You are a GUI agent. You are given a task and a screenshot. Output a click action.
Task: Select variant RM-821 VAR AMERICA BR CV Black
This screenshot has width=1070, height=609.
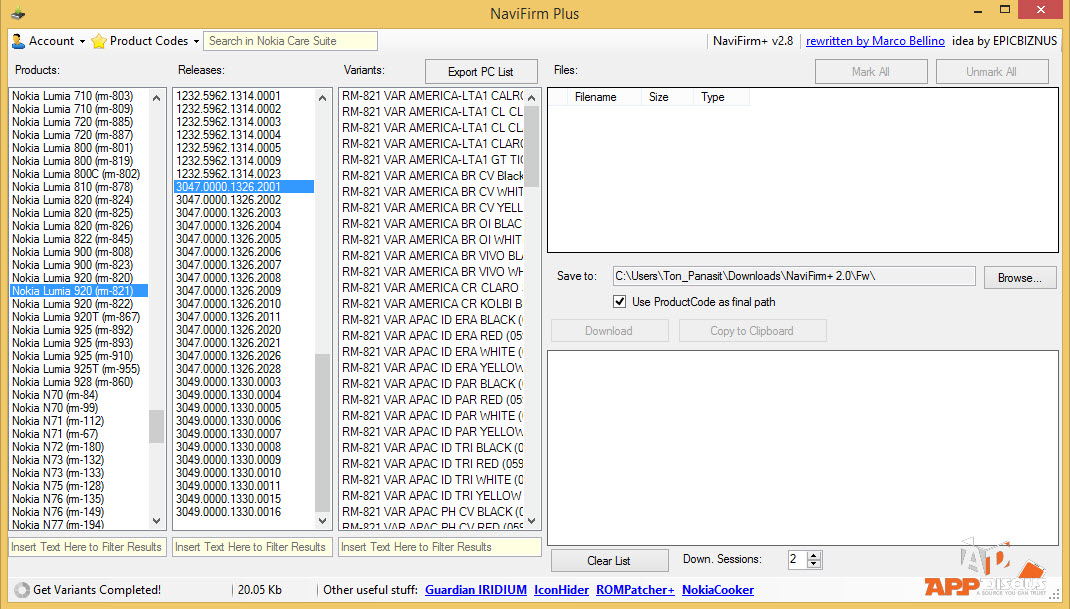(x=432, y=175)
